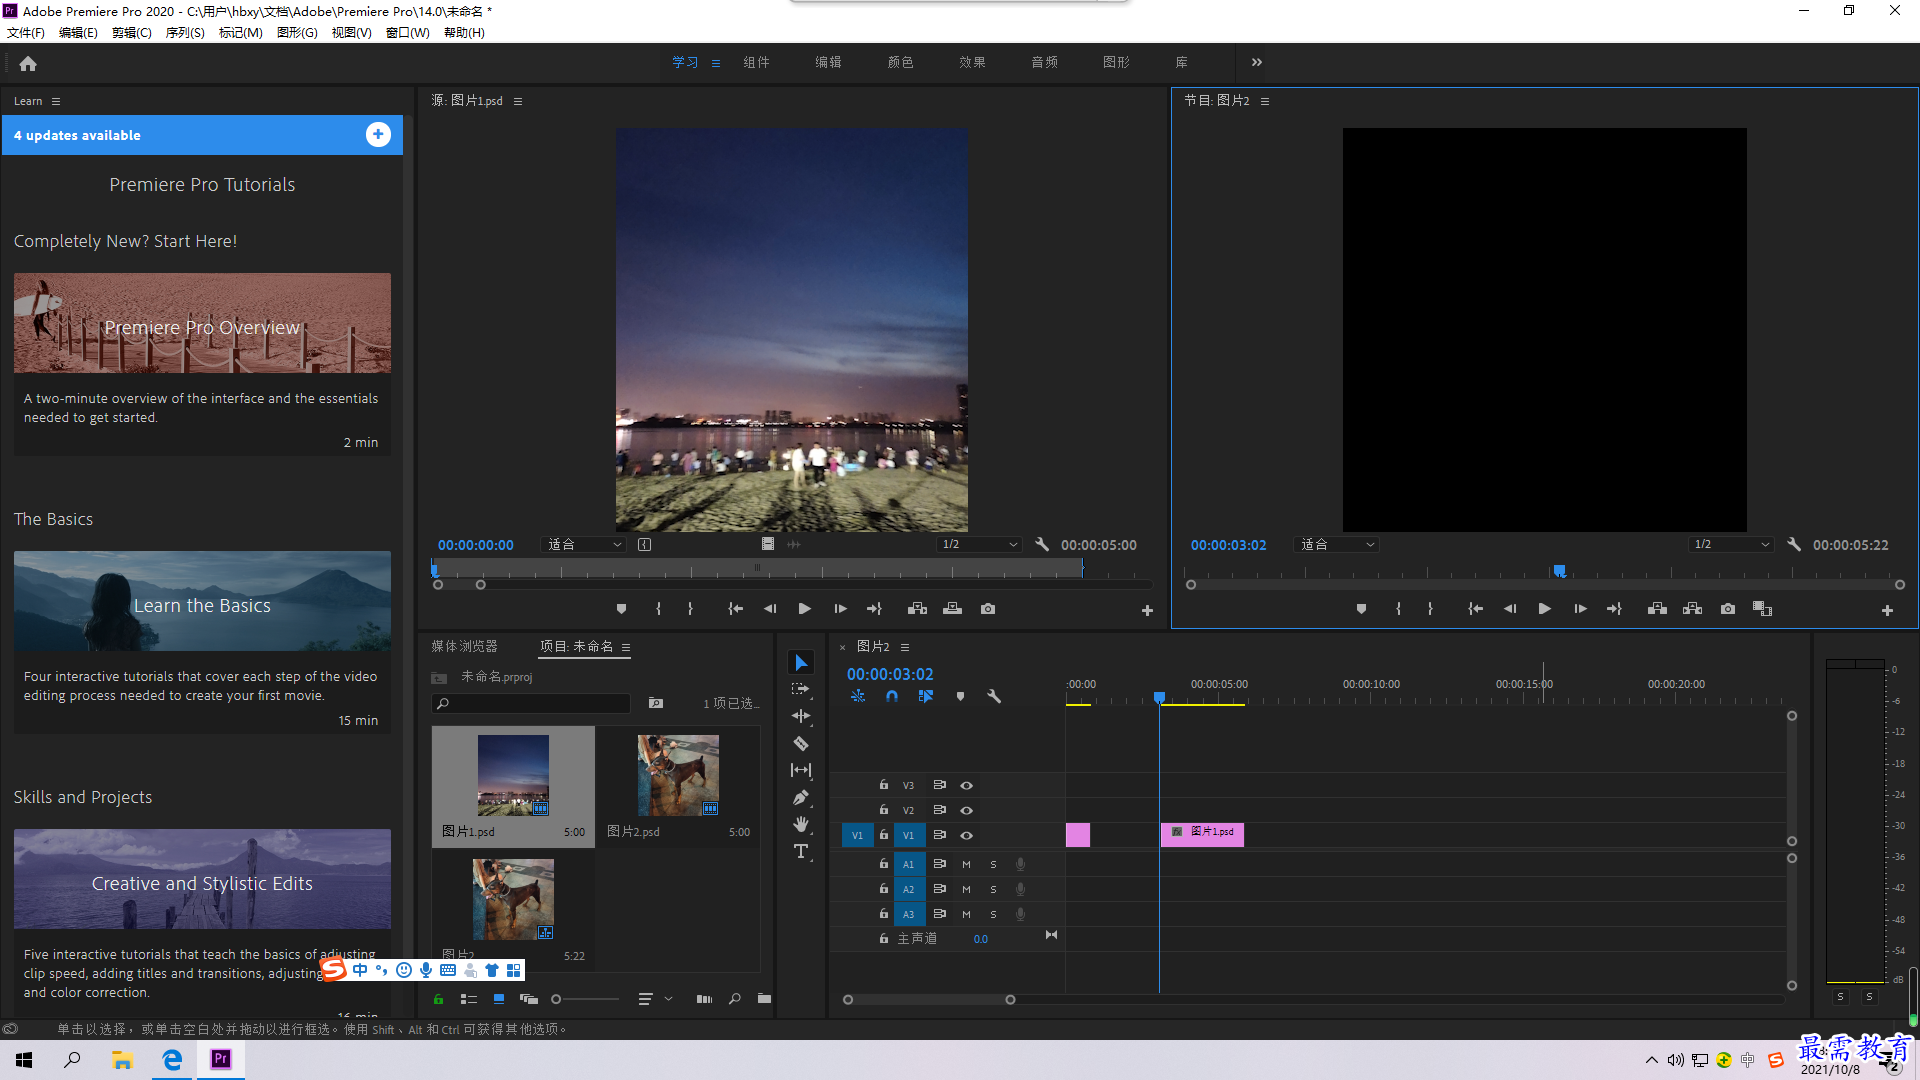Screen dimensions: 1920x1080
Task: Select the Ripple Edit tool
Action: (x=801, y=716)
